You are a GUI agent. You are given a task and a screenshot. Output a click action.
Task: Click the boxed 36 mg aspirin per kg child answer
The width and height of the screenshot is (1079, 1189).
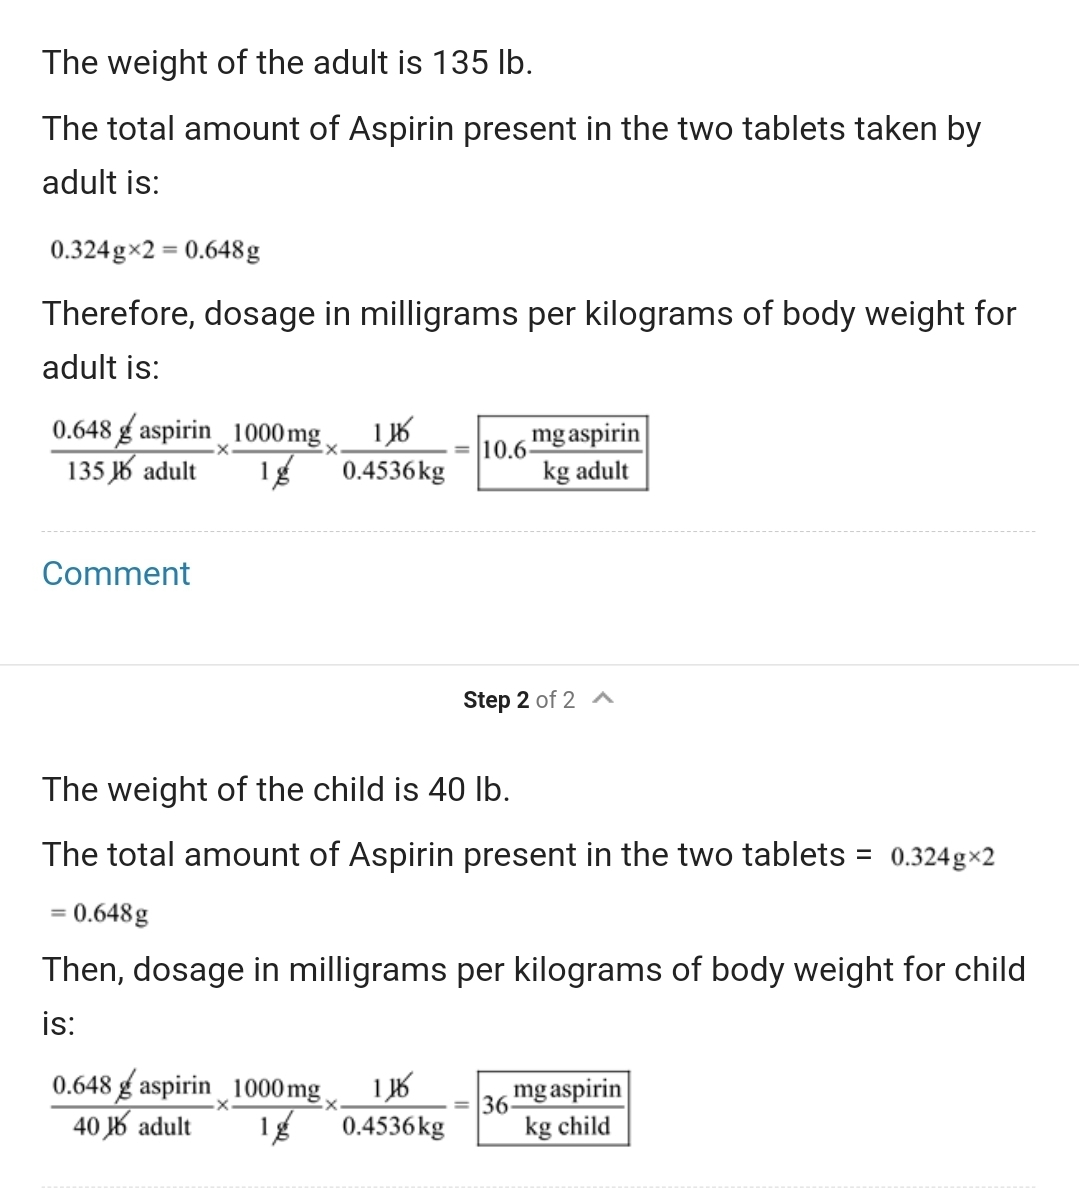click(553, 1107)
